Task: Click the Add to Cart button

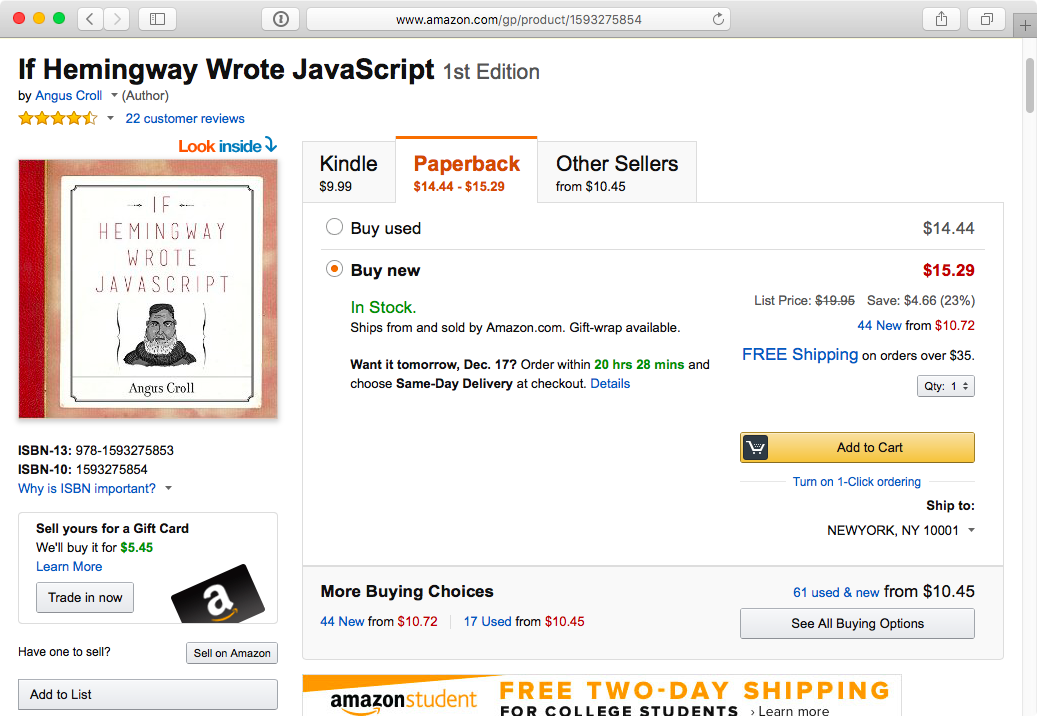Action: 857,448
